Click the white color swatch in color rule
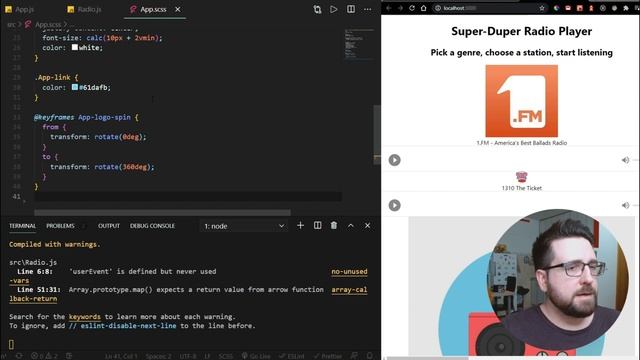Viewport: 640px width, 360px height. (x=75, y=47)
